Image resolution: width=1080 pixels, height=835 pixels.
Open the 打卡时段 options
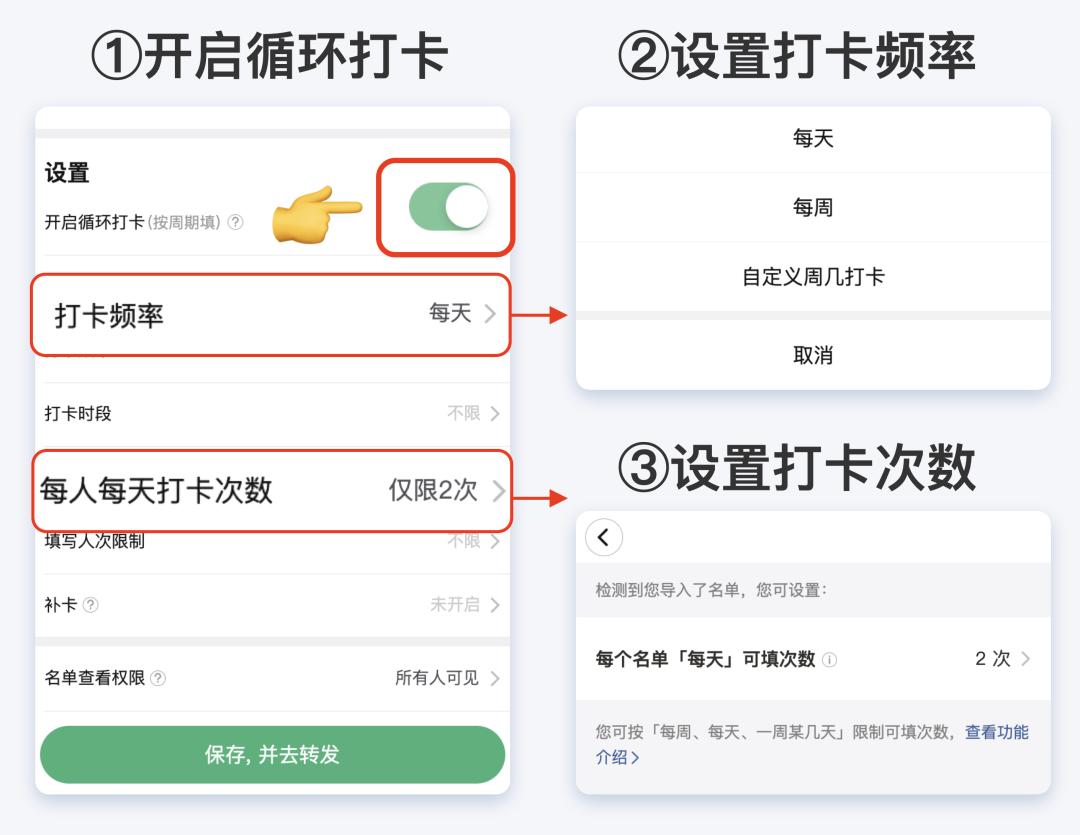point(496,410)
